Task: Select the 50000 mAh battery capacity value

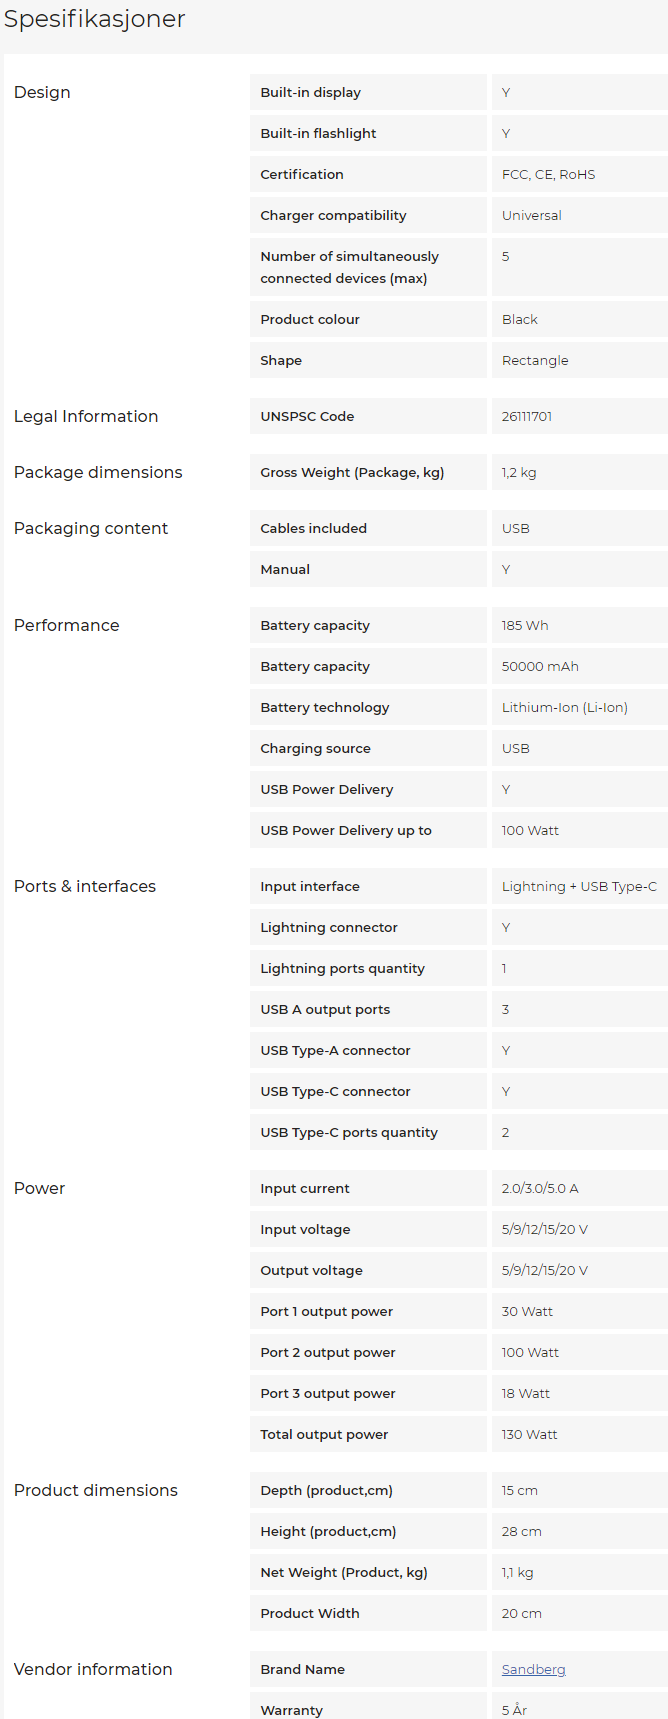Action: point(540,666)
